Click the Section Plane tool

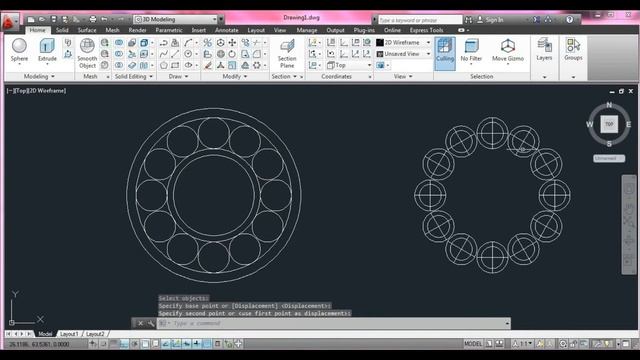(x=287, y=53)
